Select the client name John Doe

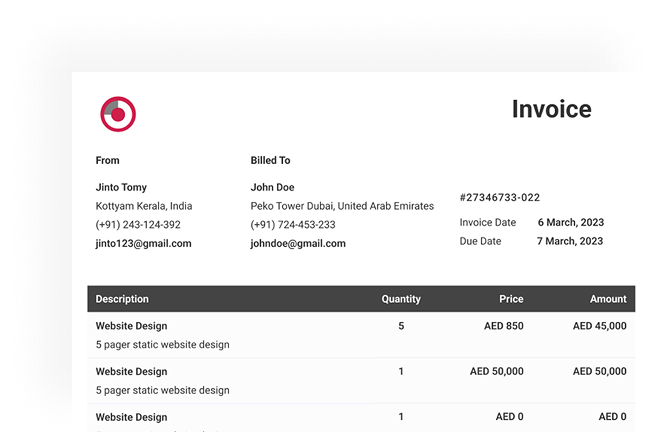(272, 187)
